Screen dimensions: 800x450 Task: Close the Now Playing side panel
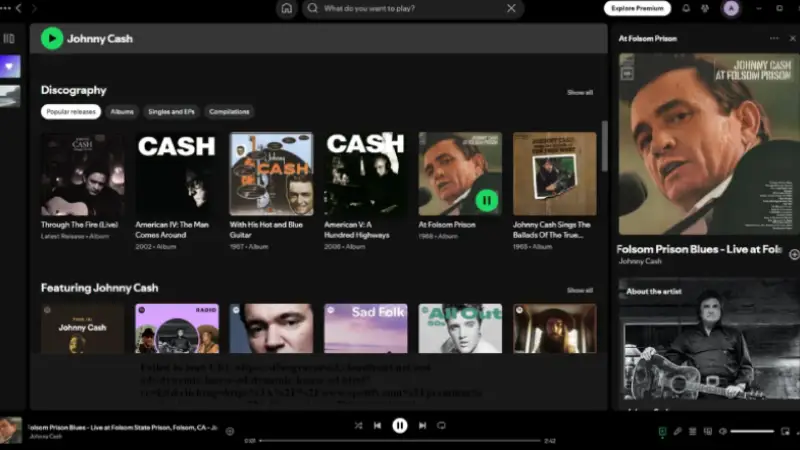(792, 38)
